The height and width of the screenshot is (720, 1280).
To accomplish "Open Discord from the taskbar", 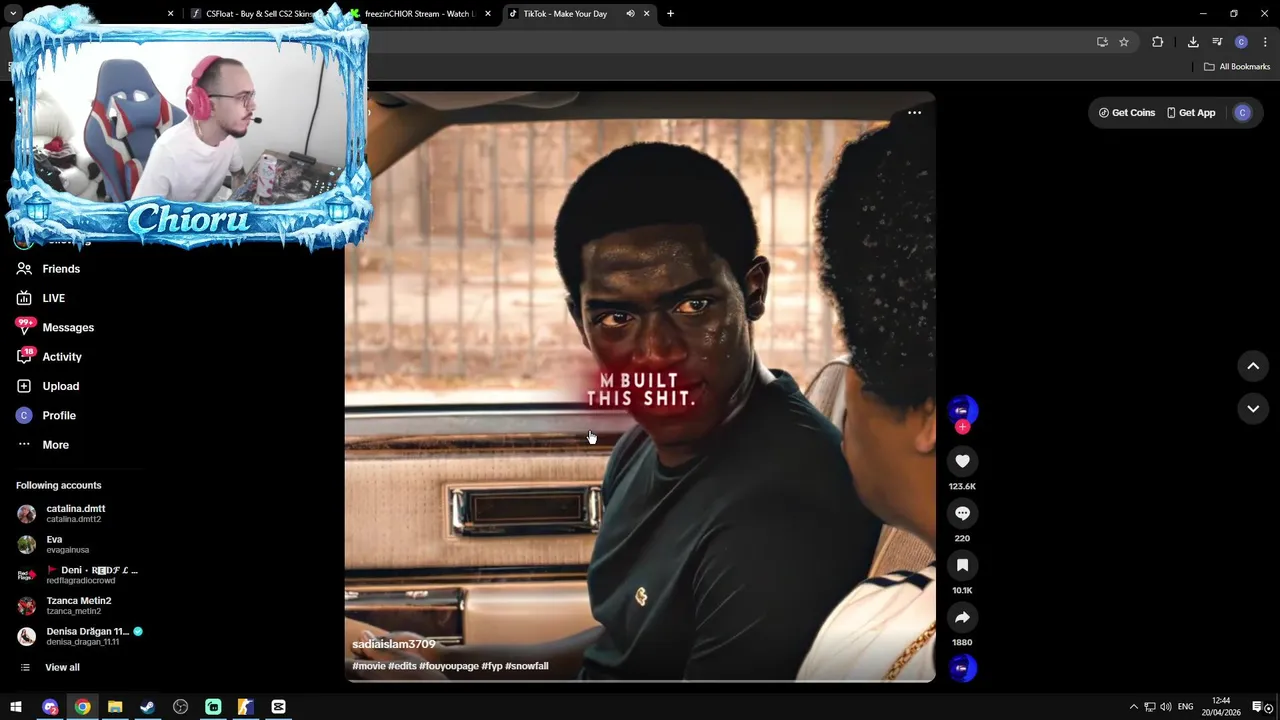I will tap(50, 707).
